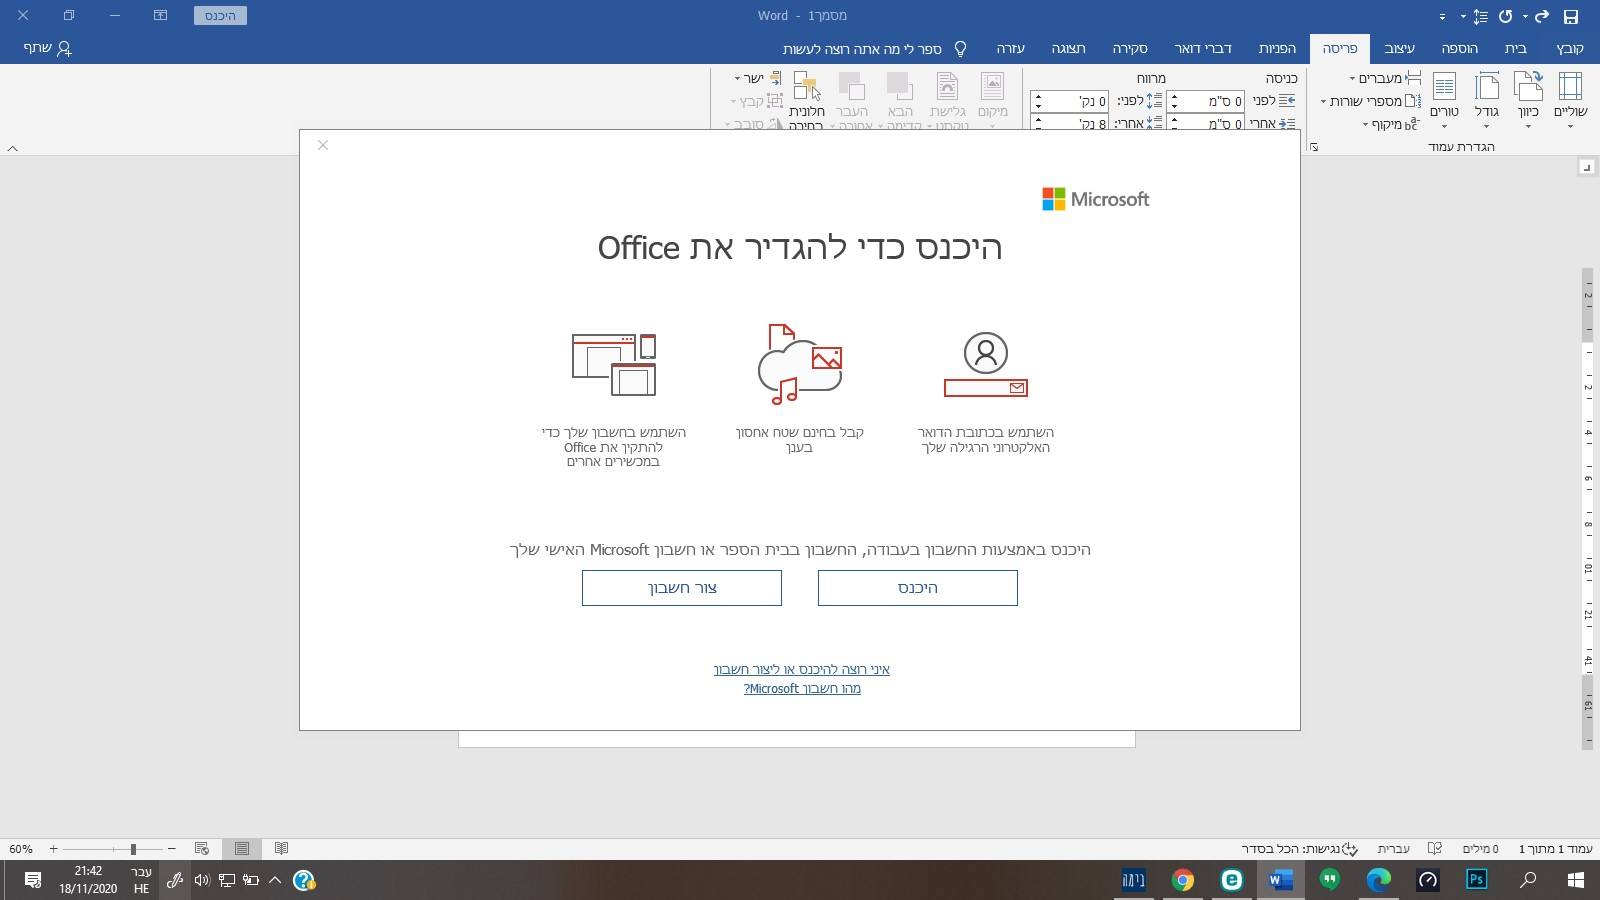
Task: Click the 'מהו חשבון Microsoft?' link
Action: (x=802, y=688)
